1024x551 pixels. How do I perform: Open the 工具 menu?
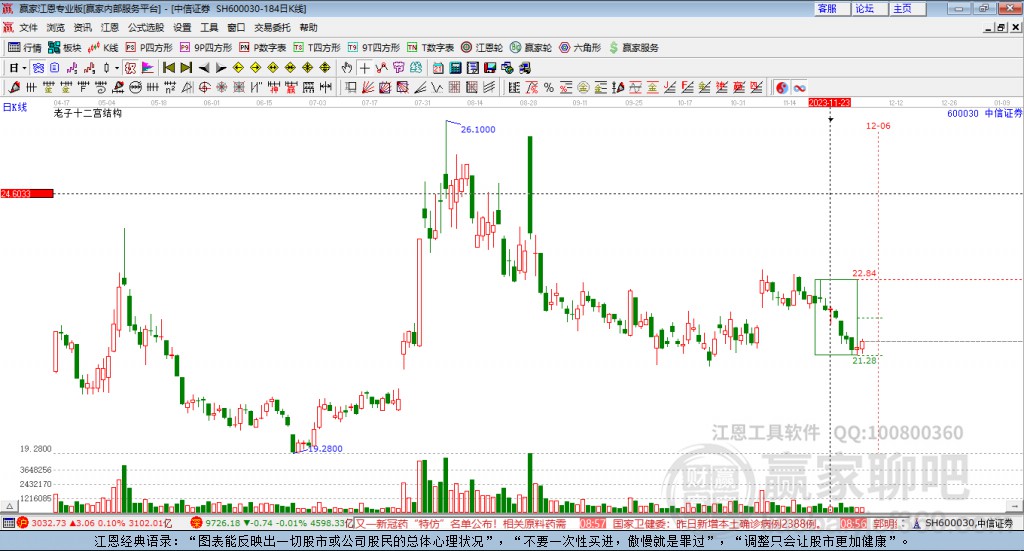pyautogui.click(x=209, y=27)
